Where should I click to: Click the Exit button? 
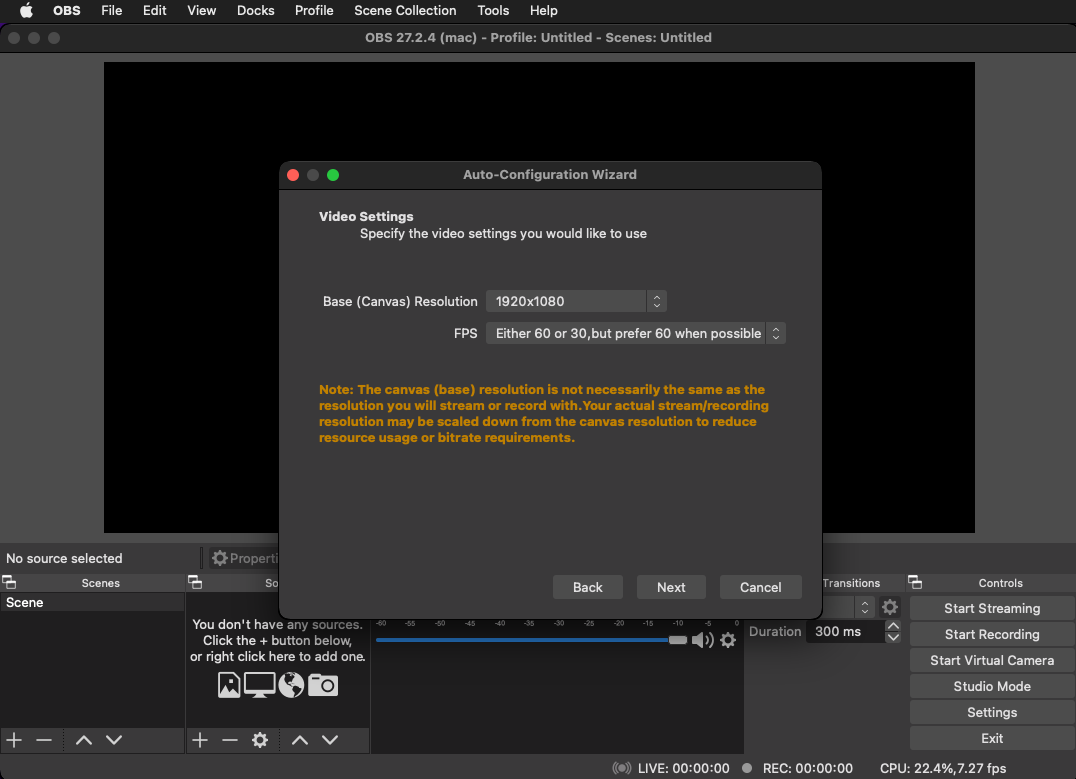(992, 739)
